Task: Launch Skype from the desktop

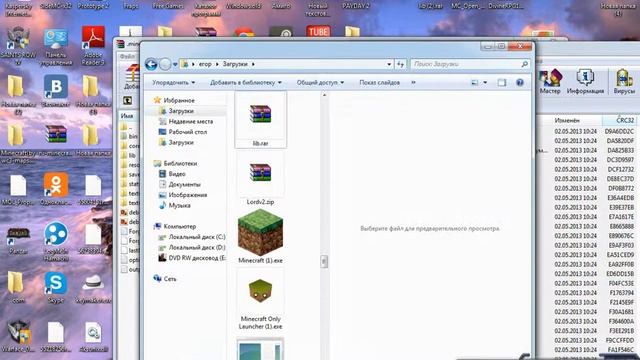Action: [x=56, y=287]
